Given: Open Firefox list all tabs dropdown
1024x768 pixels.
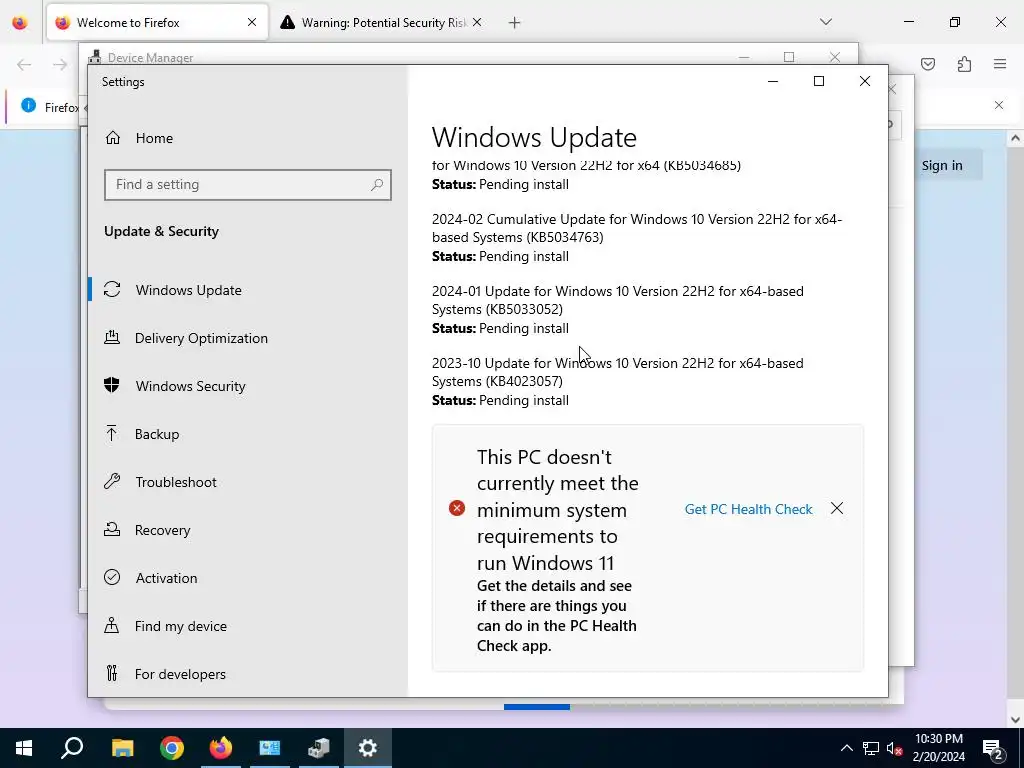Looking at the screenshot, I should click(x=826, y=22).
